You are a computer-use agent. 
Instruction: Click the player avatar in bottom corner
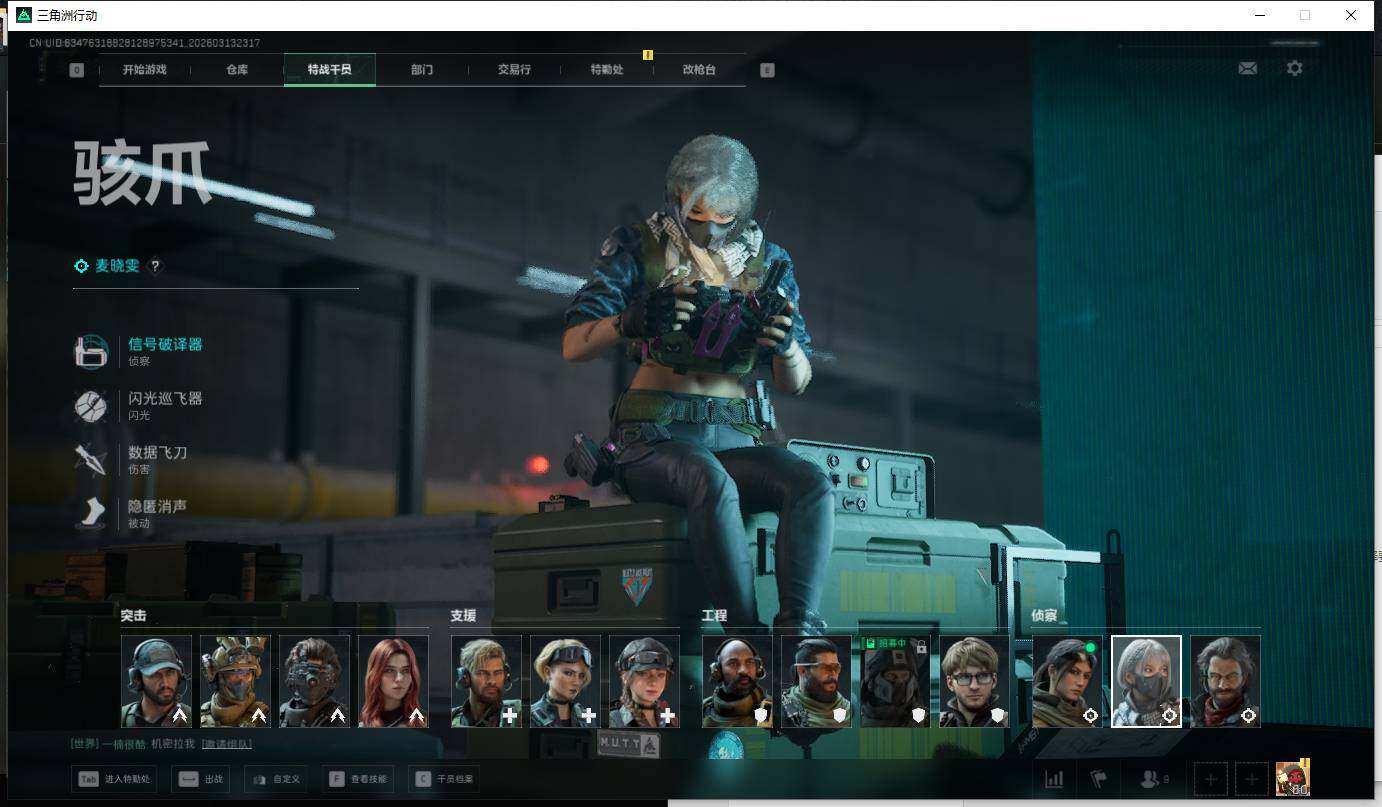click(x=1292, y=779)
